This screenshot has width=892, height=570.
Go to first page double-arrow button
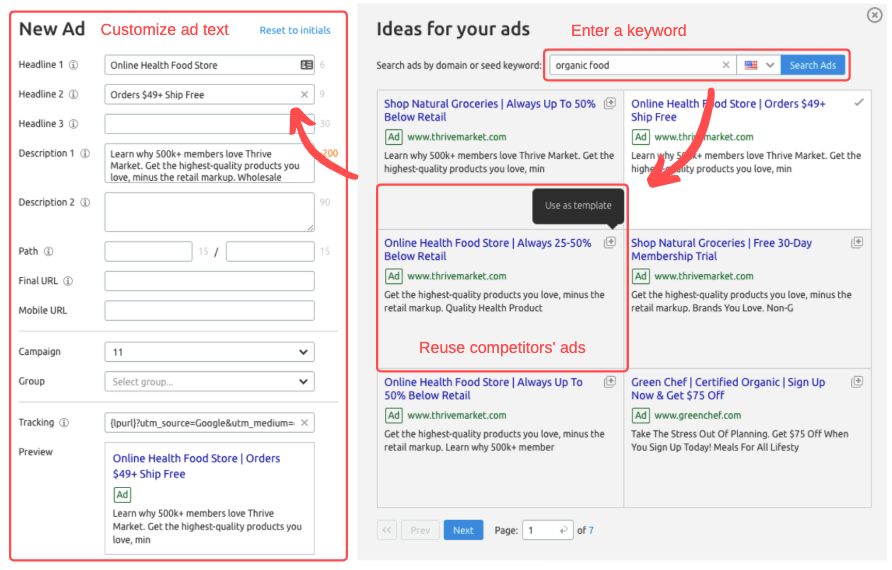pos(387,530)
